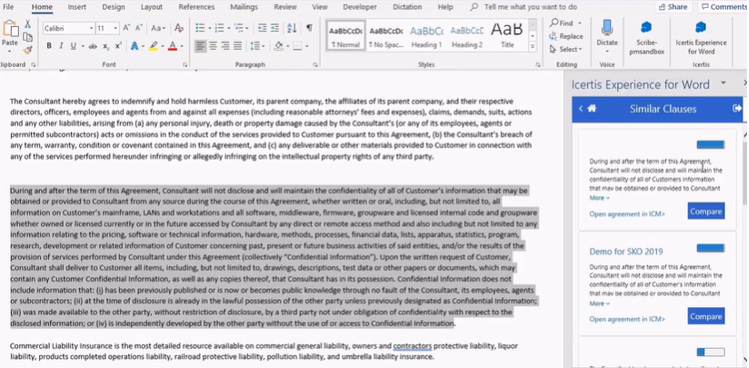Insert a numbered list
The height and width of the screenshot is (368, 749).
219,28
